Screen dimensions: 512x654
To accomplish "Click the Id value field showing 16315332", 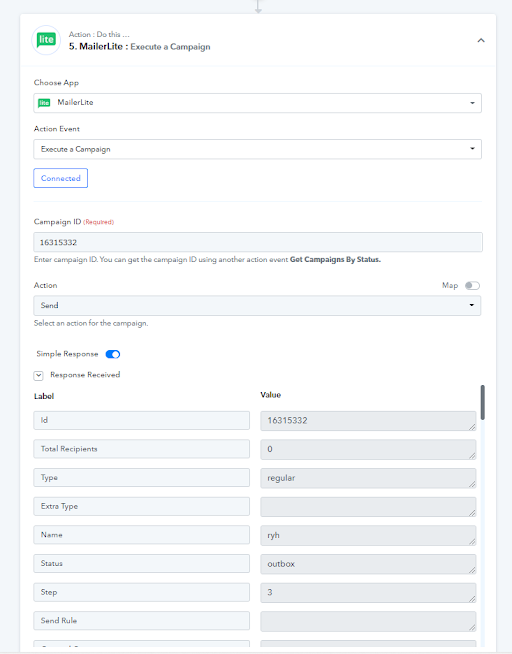I will tap(368, 420).
